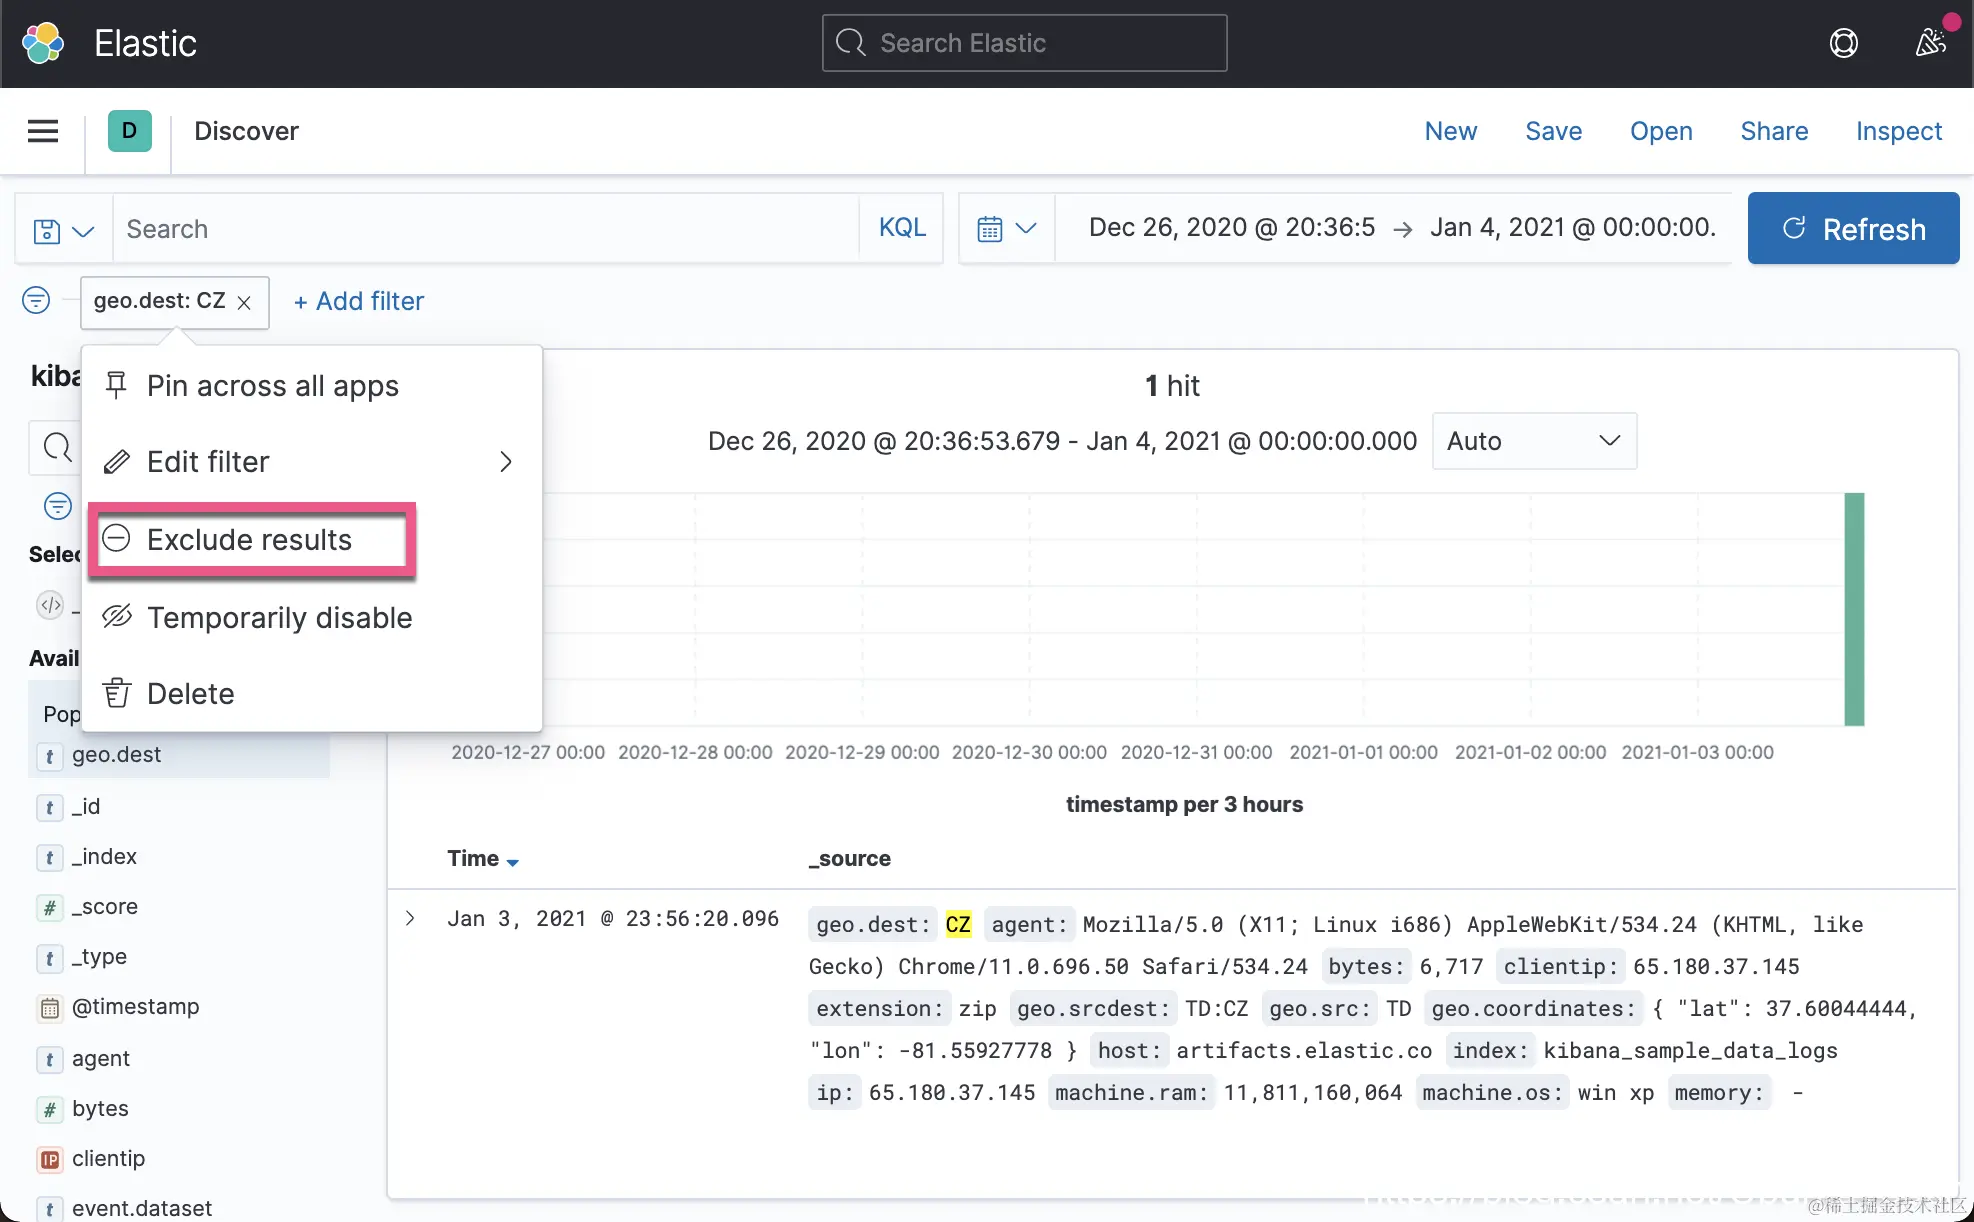Focus the Search Elastic input box
This screenshot has height=1222, width=1974.
(x=1024, y=43)
